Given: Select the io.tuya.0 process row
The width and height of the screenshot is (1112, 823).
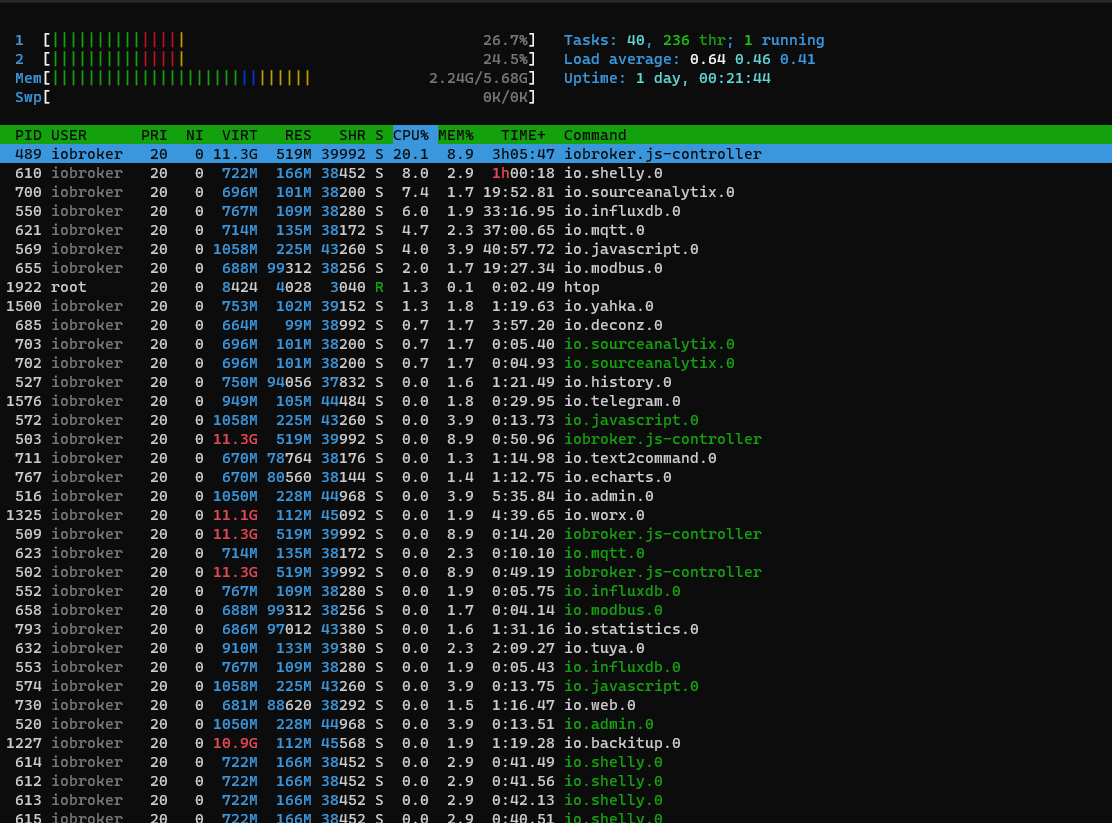Looking at the screenshot, I should coord(556,648).
